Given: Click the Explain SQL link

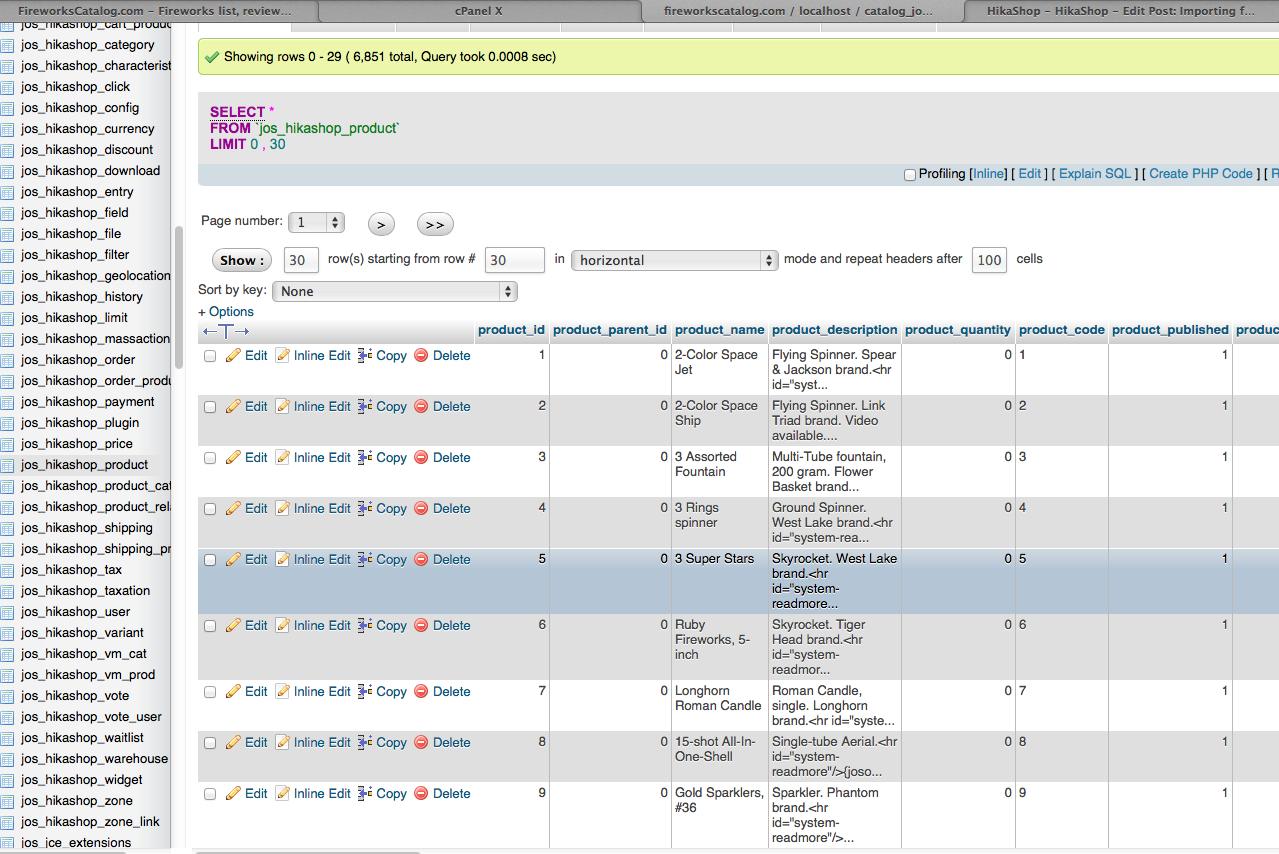Looking at the screenshot, I should point(1095,174).
